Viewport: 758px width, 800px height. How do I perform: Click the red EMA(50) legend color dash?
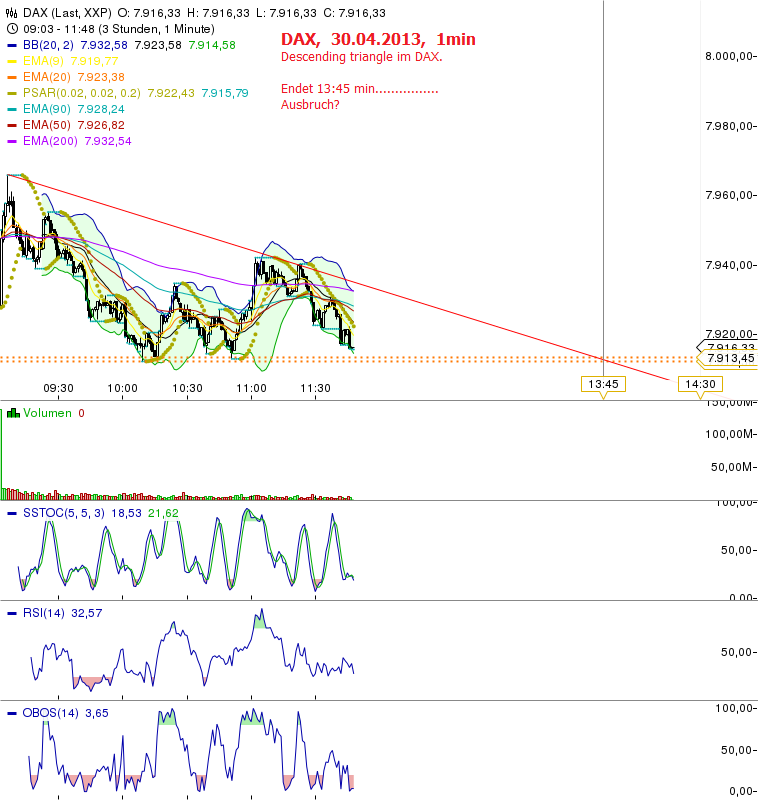12,125
